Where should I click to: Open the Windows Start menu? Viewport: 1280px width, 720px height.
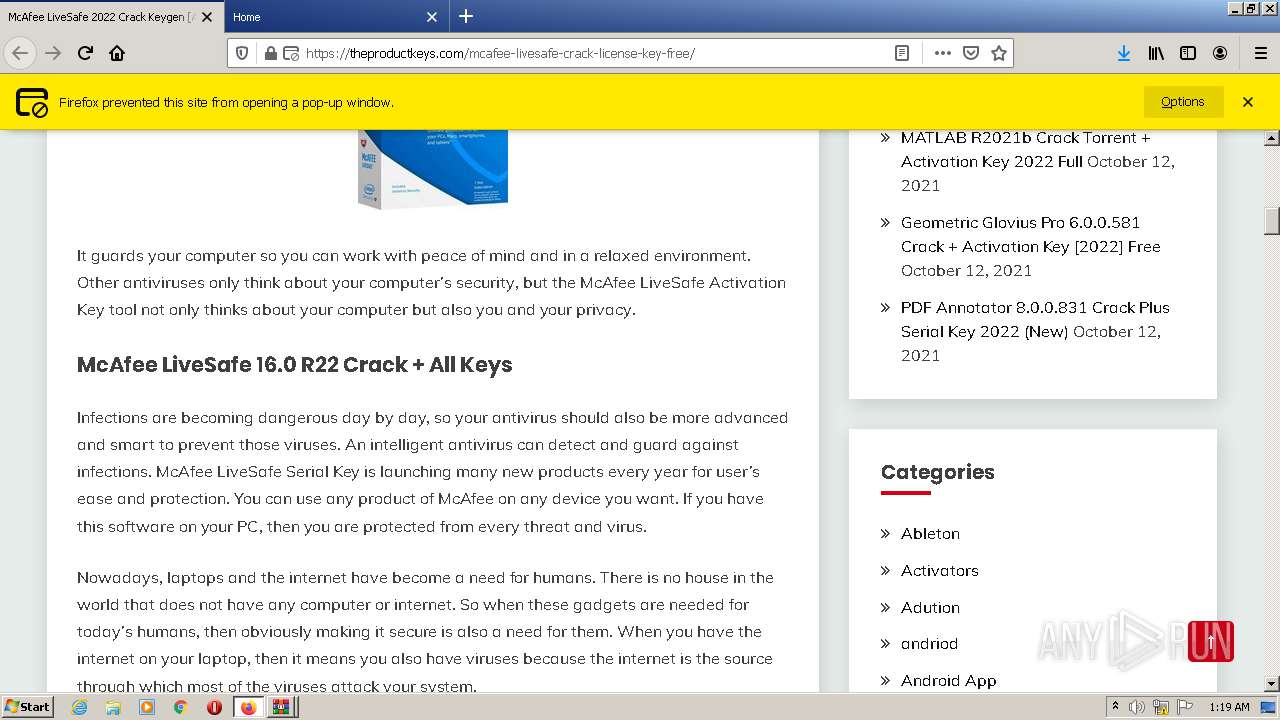coord(28,707)
